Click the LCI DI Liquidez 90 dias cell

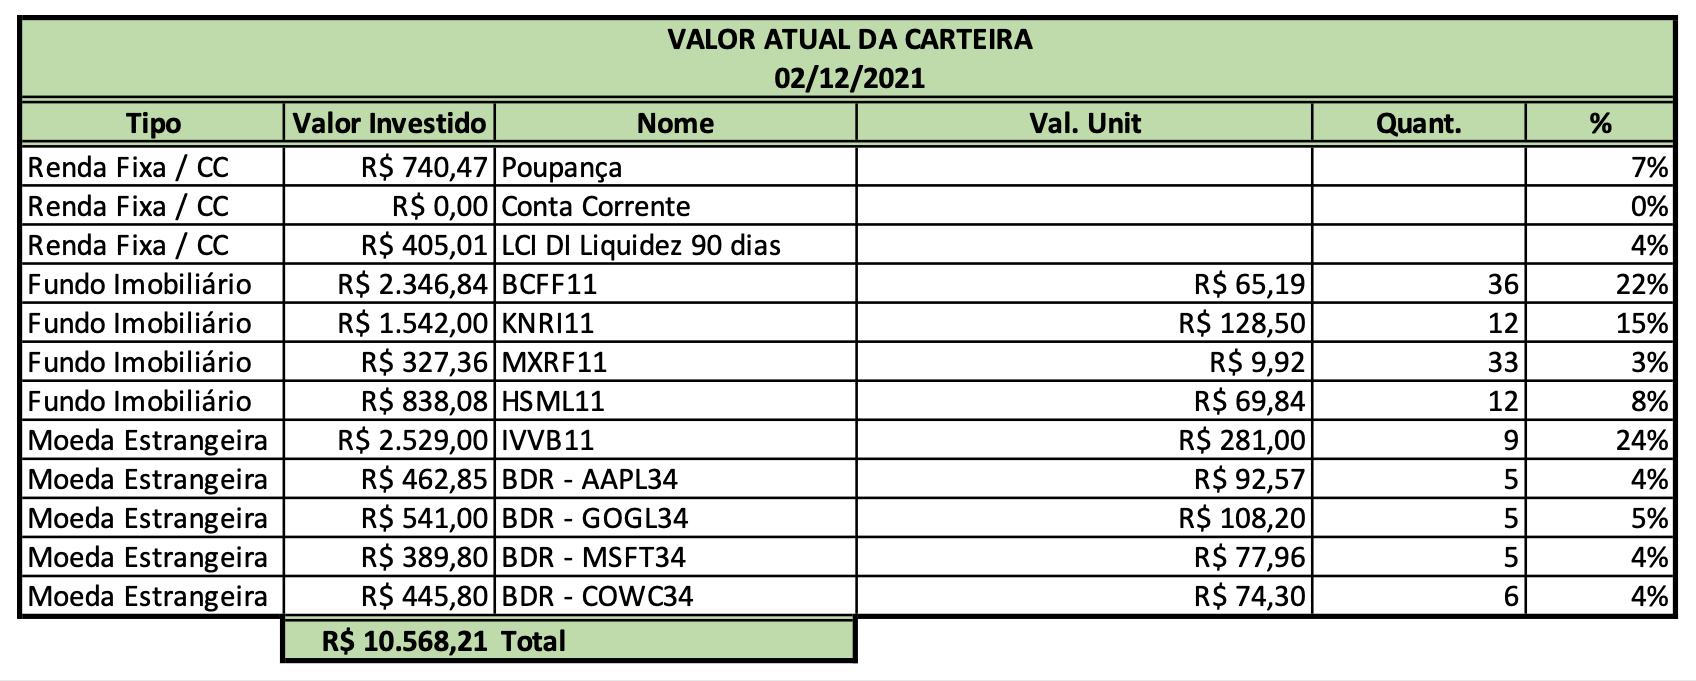coord(675,244)
